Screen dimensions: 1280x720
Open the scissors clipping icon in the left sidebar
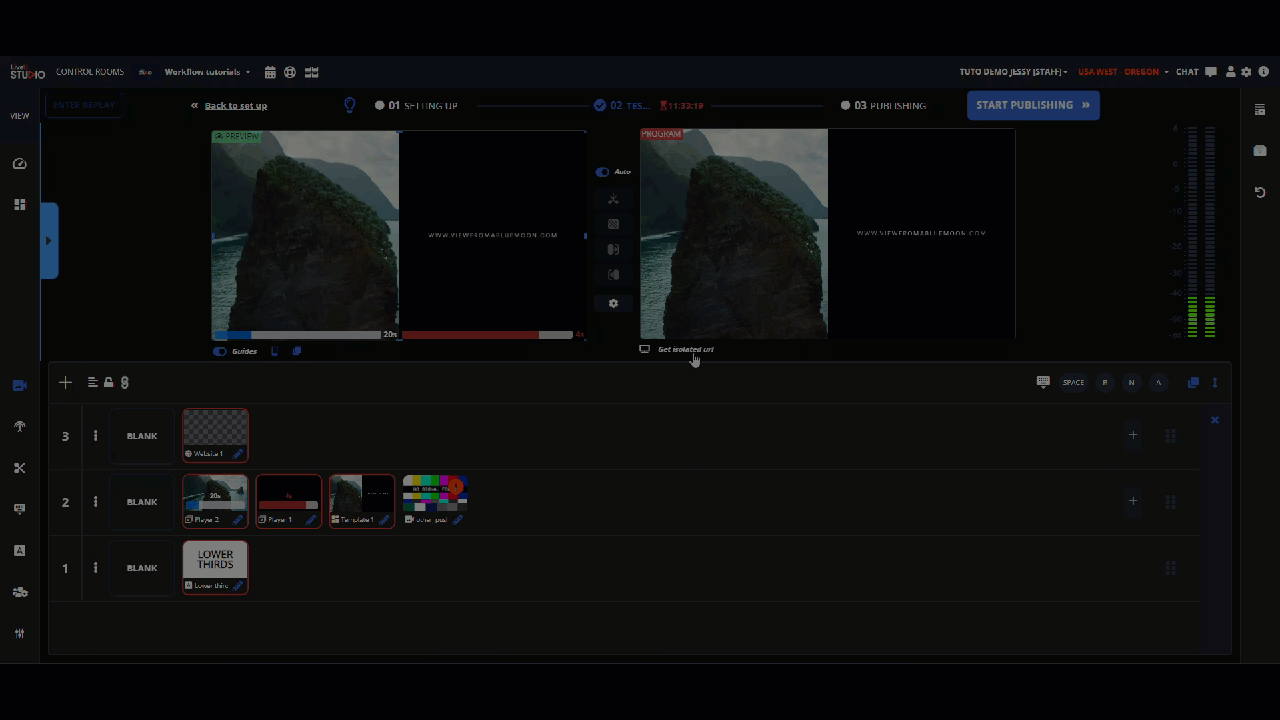pos(19,468)
